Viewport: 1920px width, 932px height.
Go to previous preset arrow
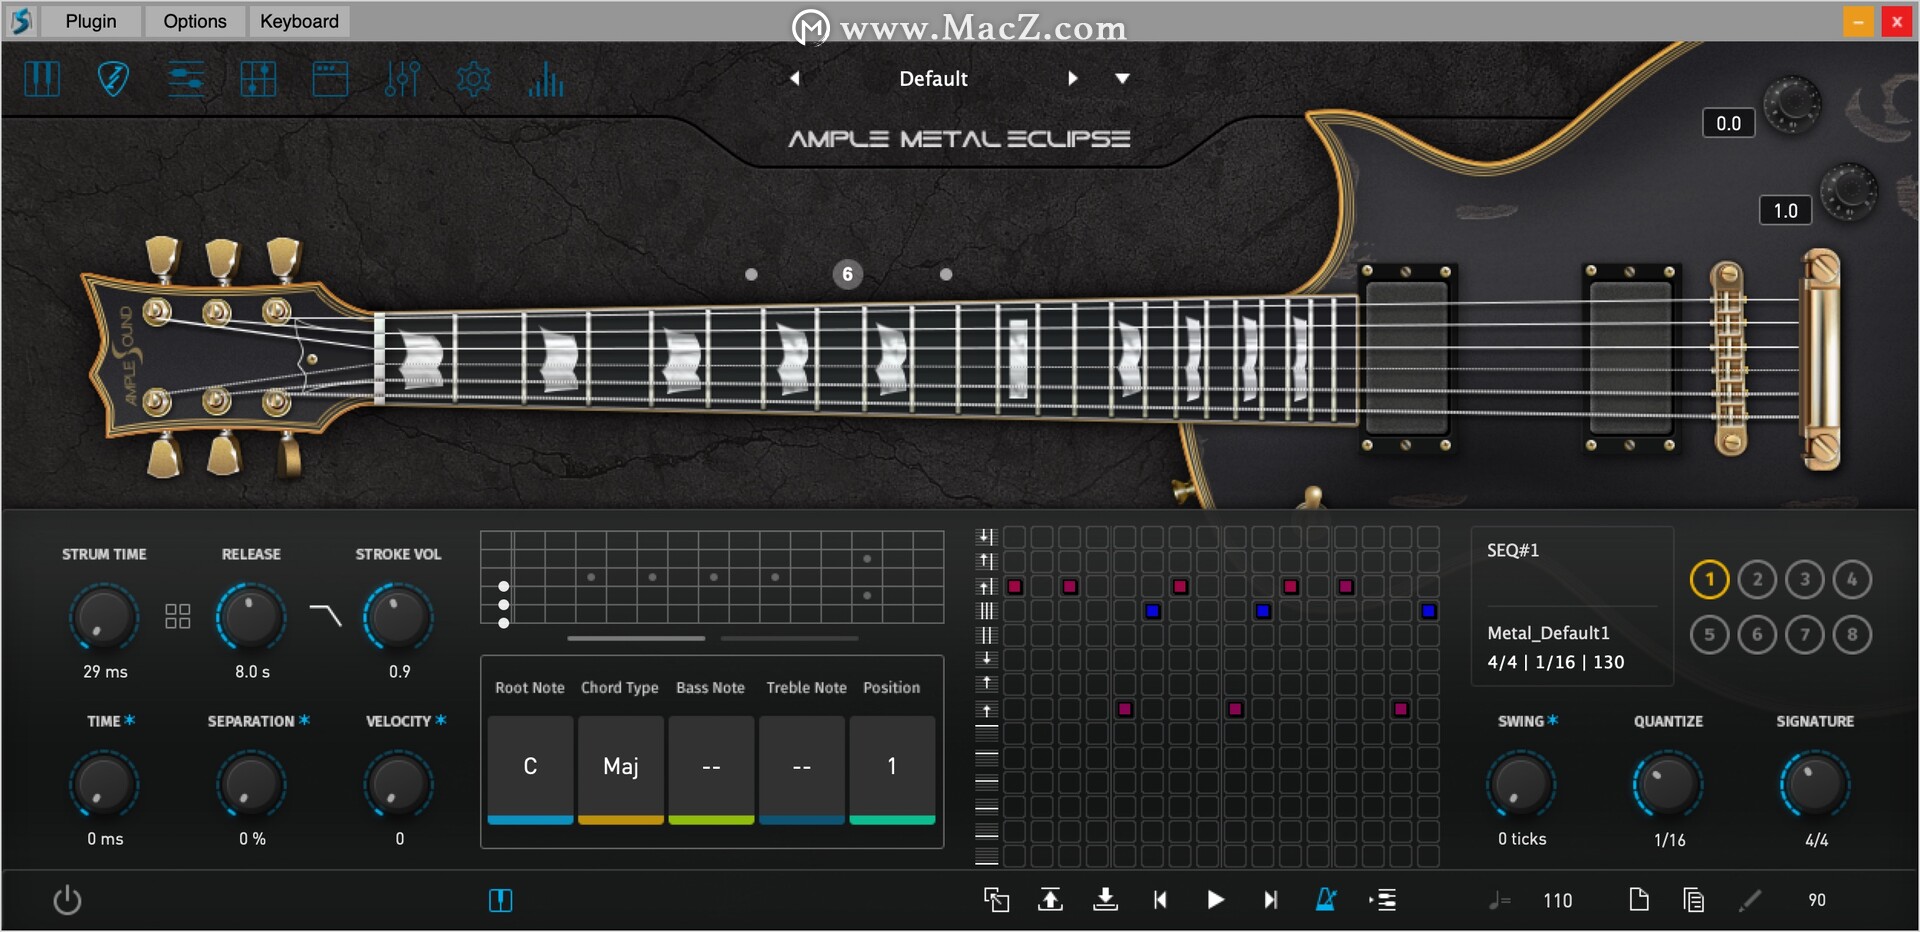click(795, 78)
